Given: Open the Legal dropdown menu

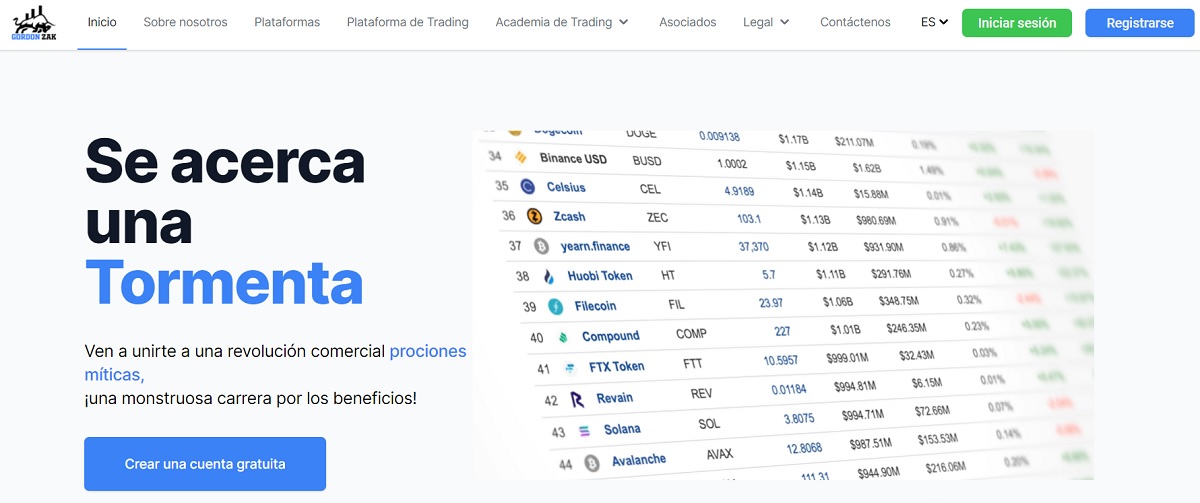Looking at the screenshot, I should (766, 22).
